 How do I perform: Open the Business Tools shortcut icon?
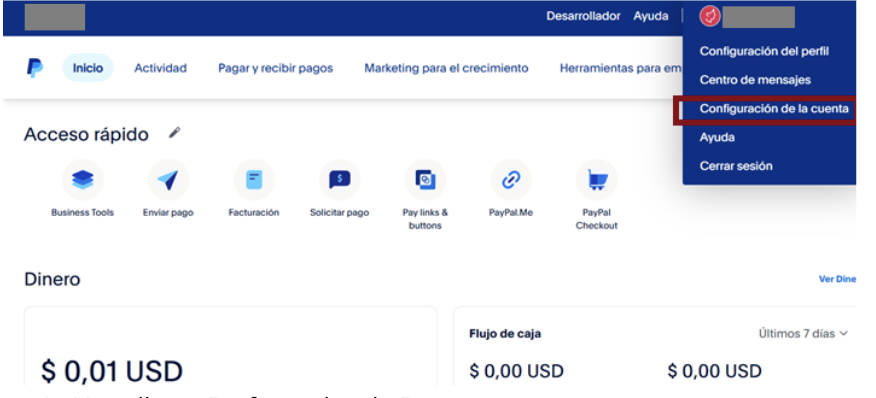click(83, 180)
